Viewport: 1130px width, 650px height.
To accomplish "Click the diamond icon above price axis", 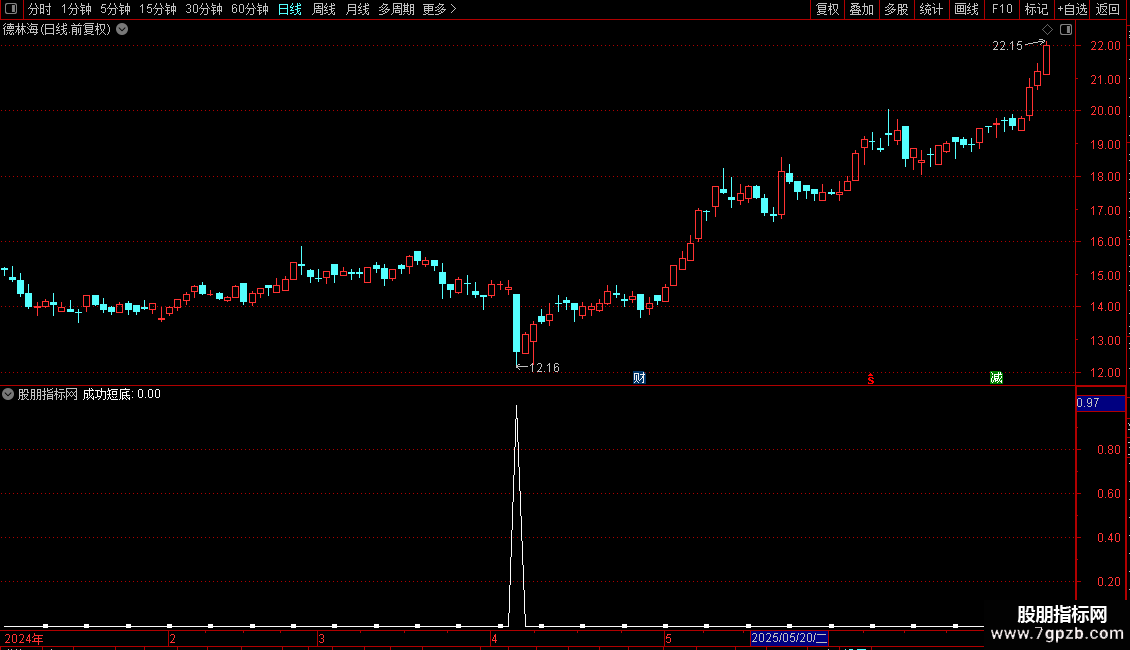I will point(1048,30).
